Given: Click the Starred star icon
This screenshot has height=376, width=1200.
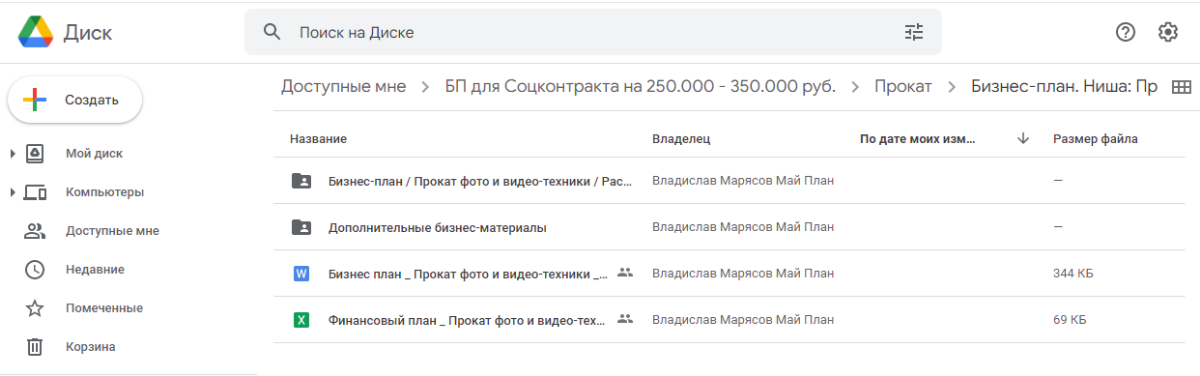Looking at the screenshot, I should (35, 308).
